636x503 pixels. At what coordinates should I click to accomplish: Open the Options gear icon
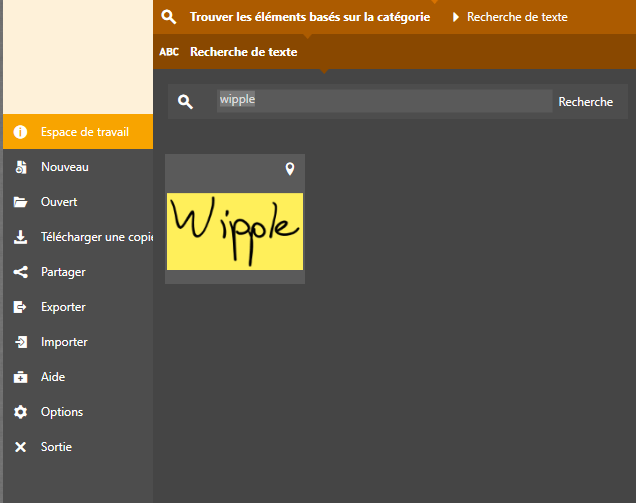point(20,412)
